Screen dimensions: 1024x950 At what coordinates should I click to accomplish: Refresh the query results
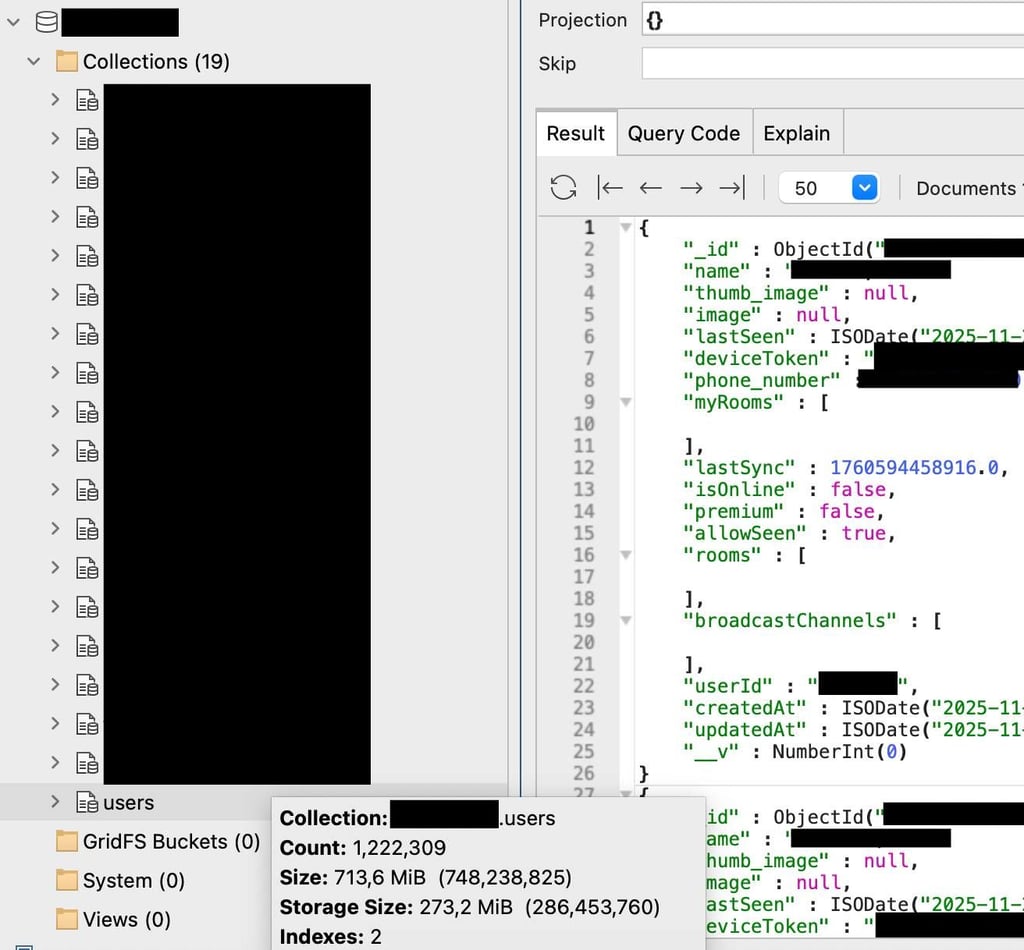[x=563, y=188]
